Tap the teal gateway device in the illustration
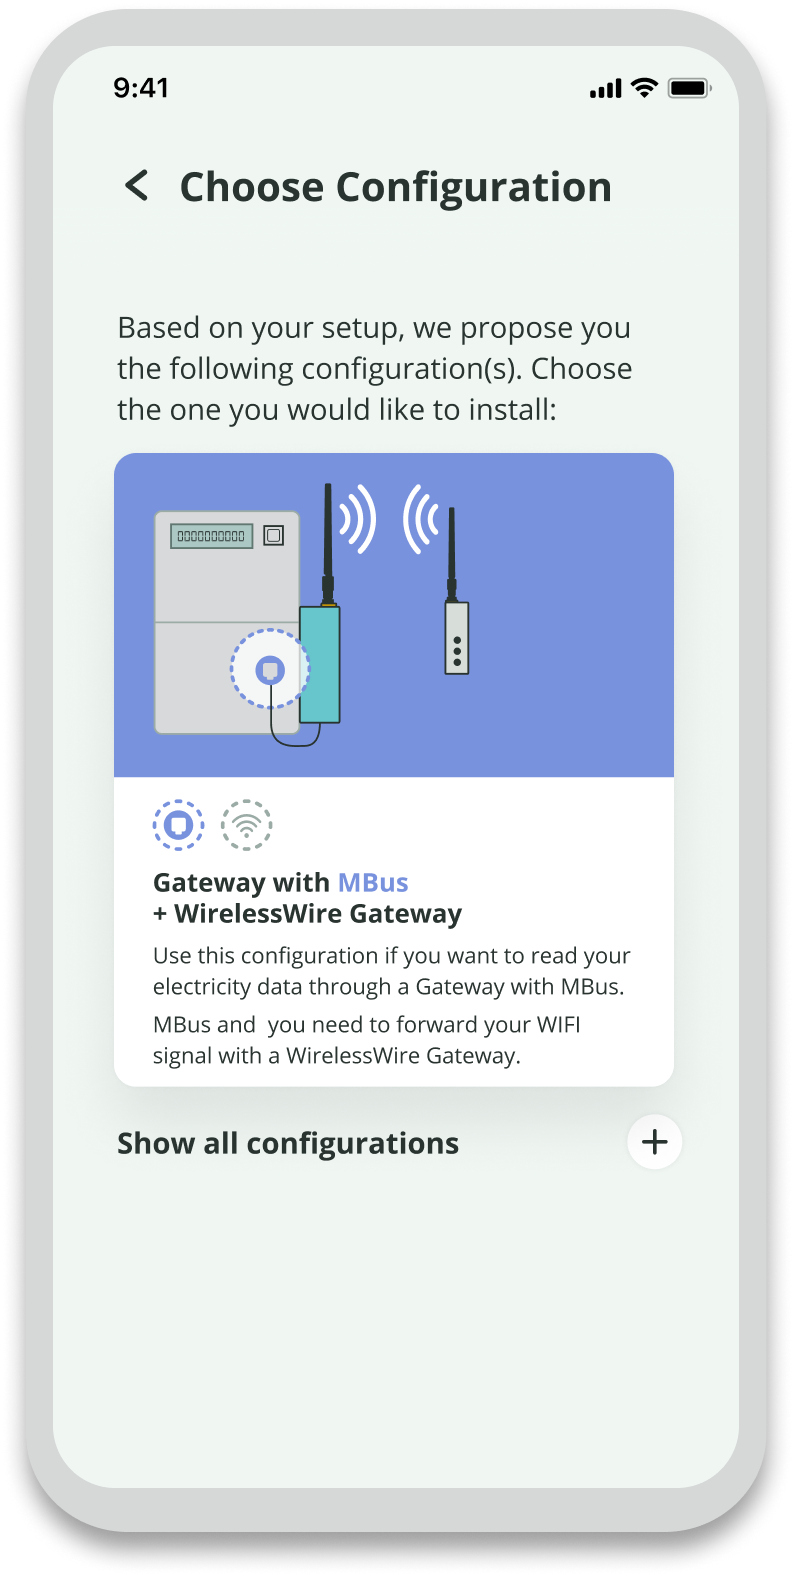 (x=320, y=664)
